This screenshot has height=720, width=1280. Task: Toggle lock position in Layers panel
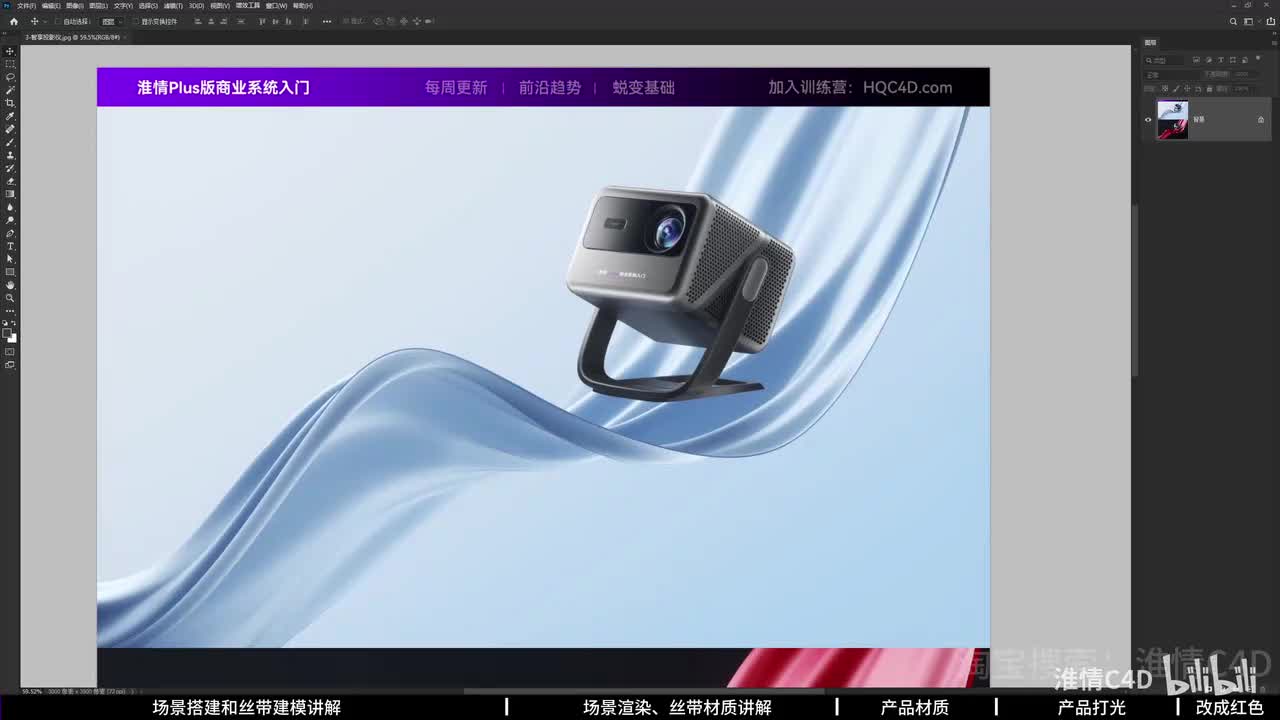[1187, 88]
